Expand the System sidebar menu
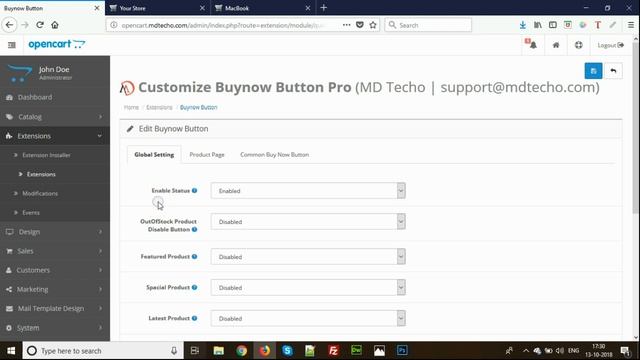 point(55,328)
